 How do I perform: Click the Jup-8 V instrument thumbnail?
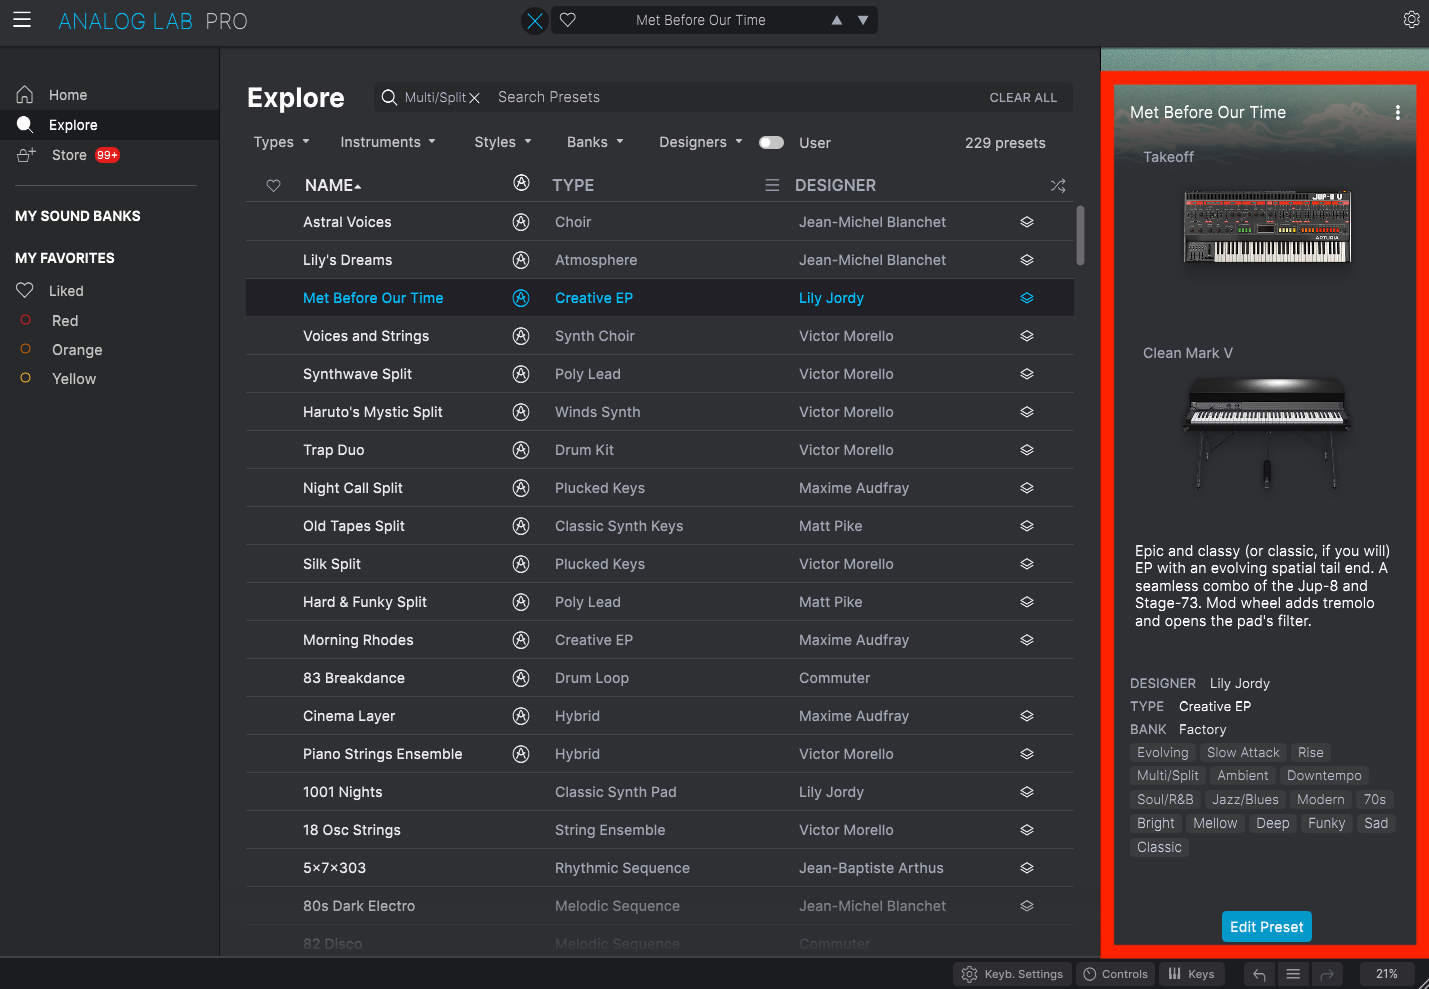pos(1267,227)
